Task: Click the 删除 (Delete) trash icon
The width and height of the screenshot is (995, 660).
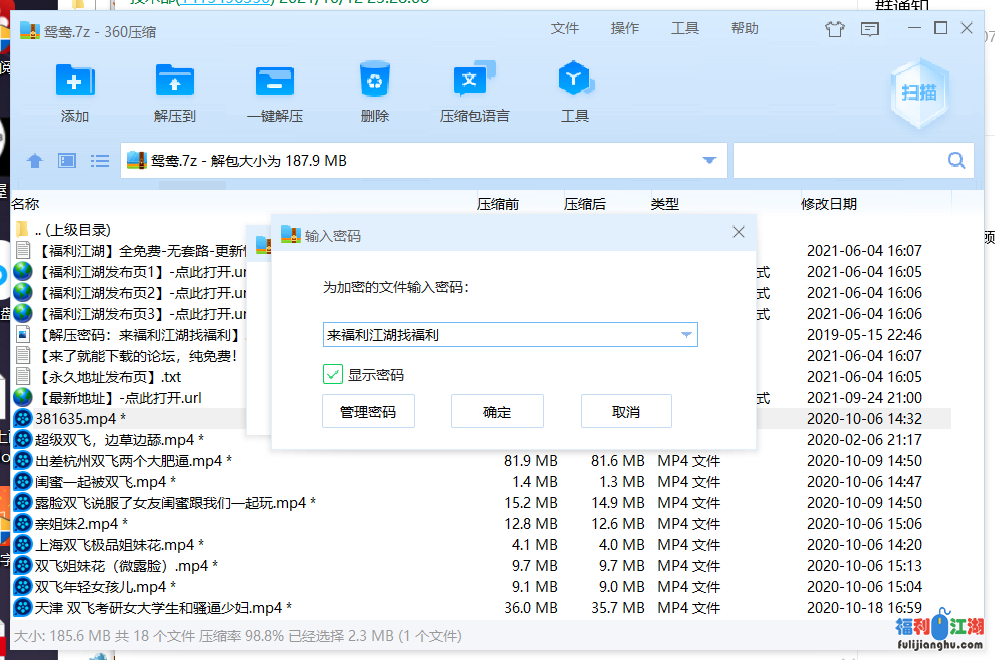Action: tap(374, 81)
